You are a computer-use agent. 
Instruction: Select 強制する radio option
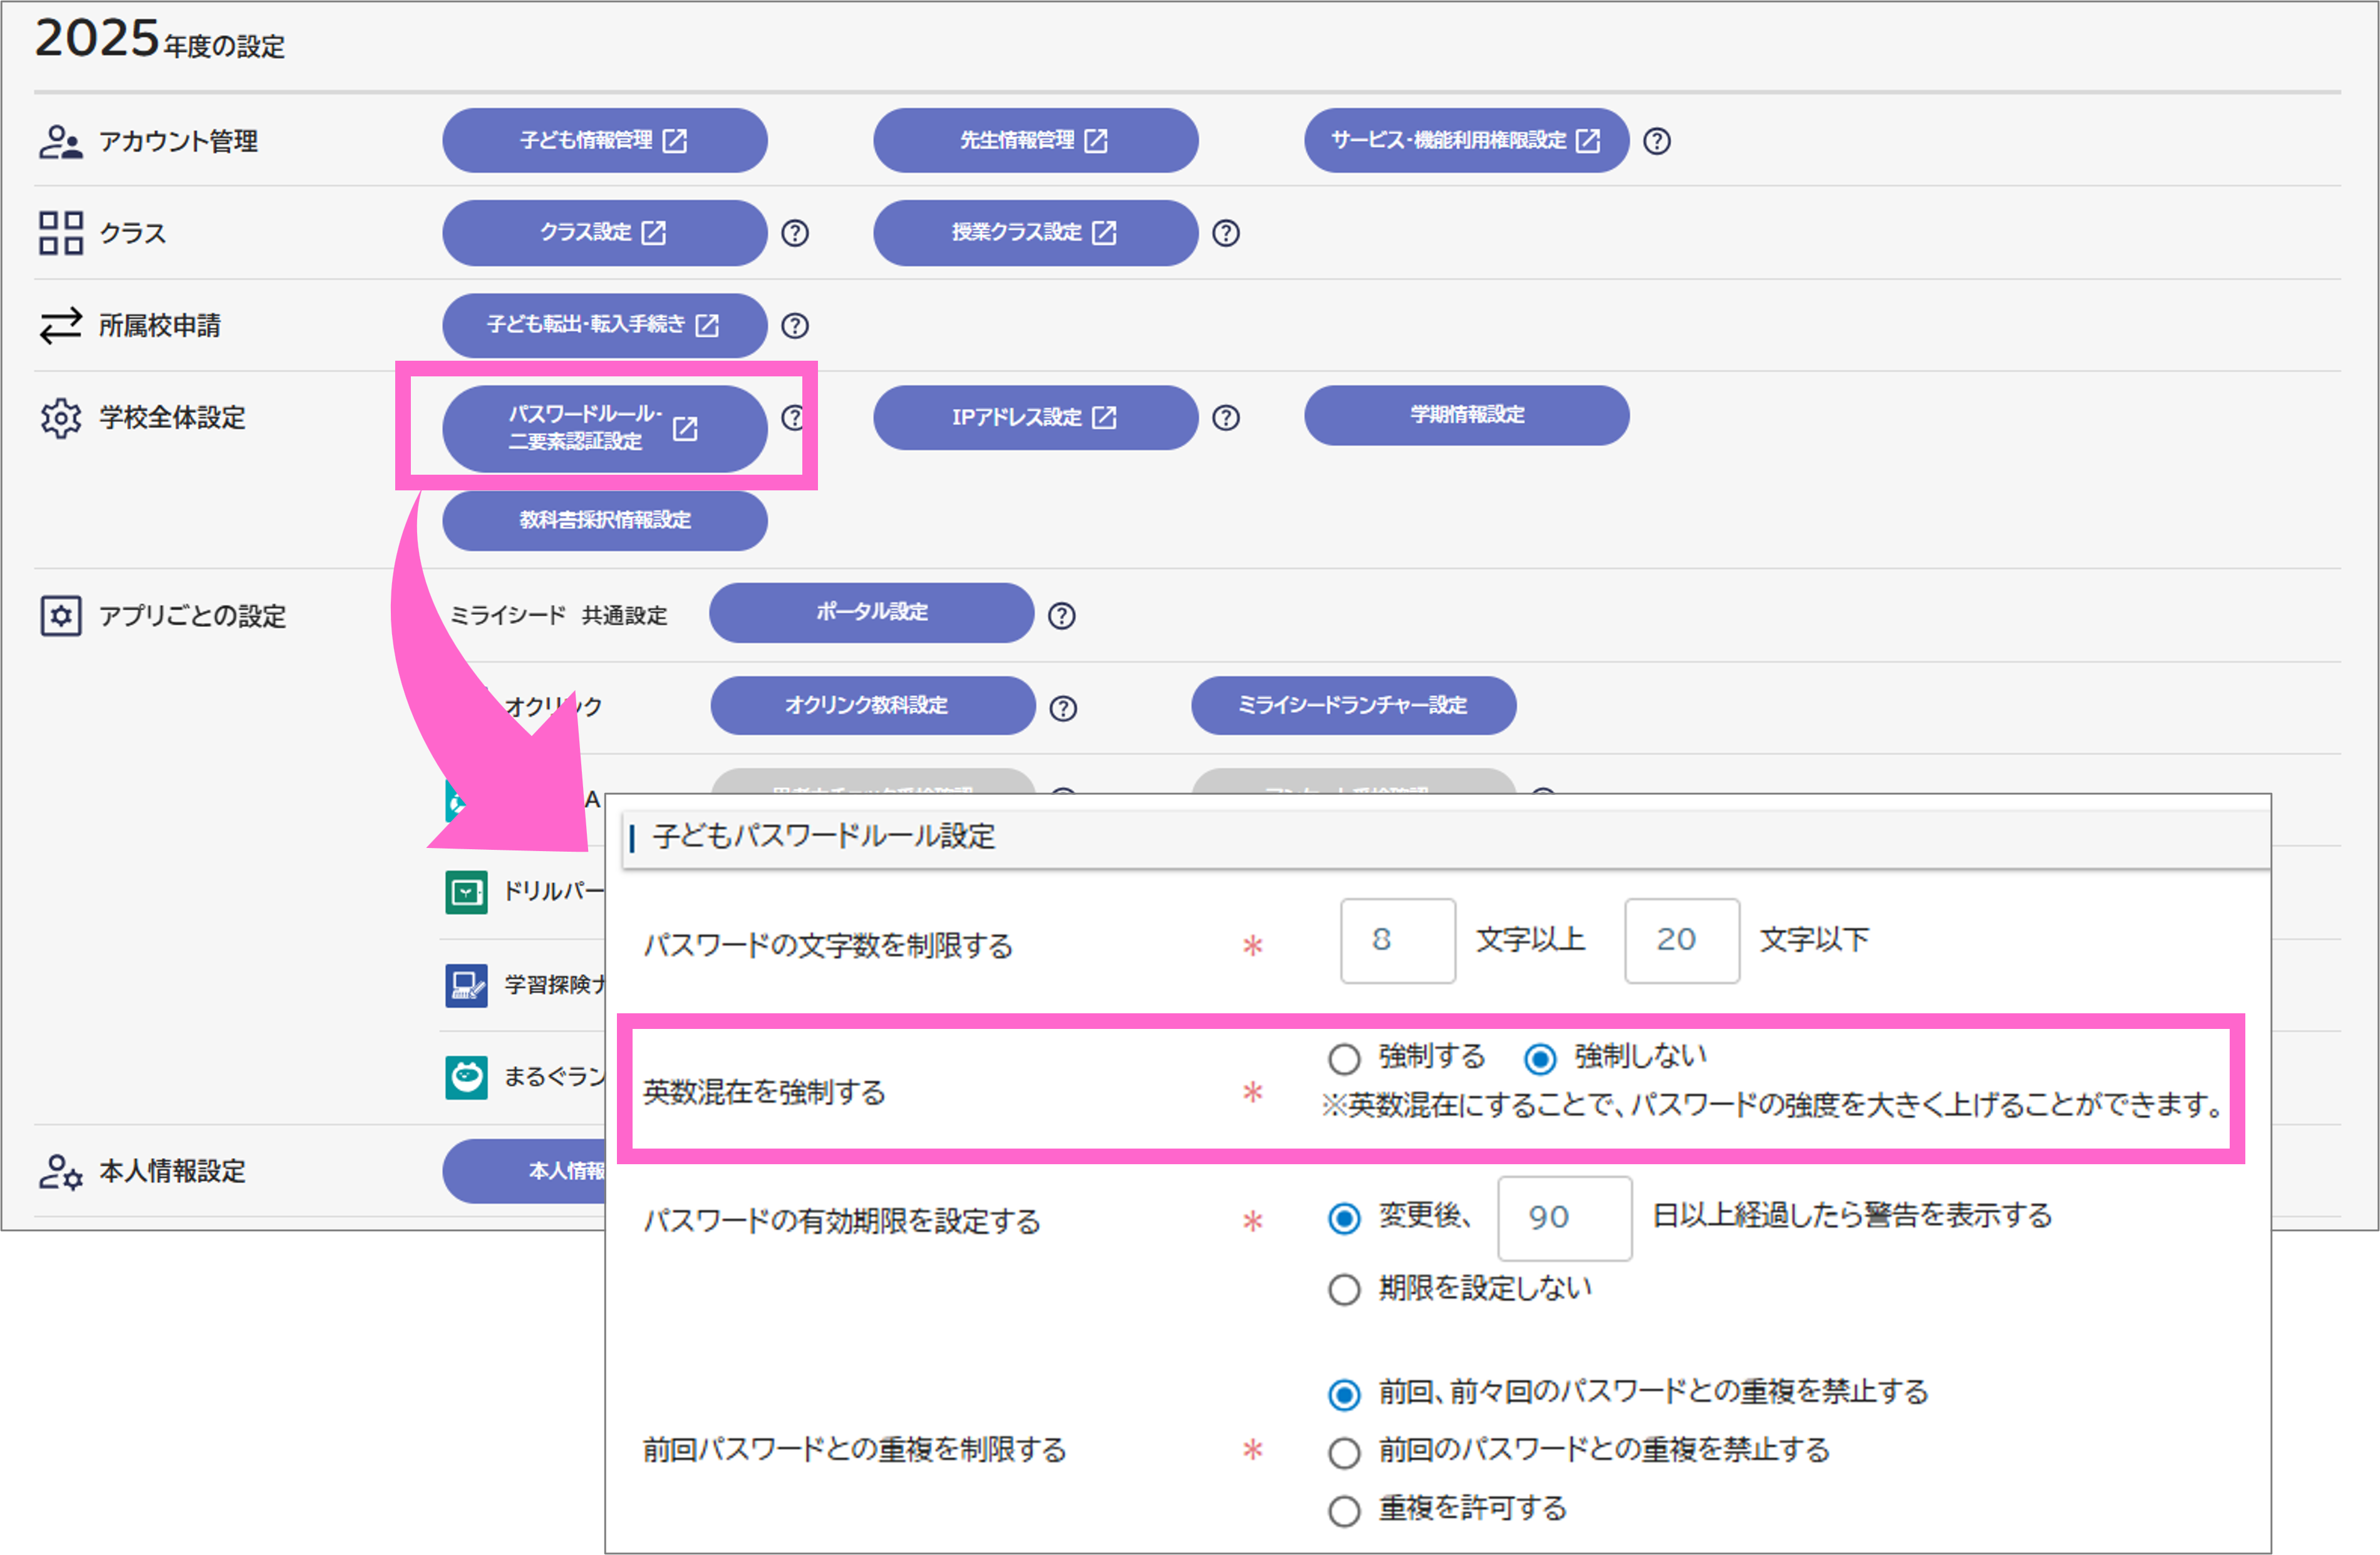[x=1344, y=1058]
